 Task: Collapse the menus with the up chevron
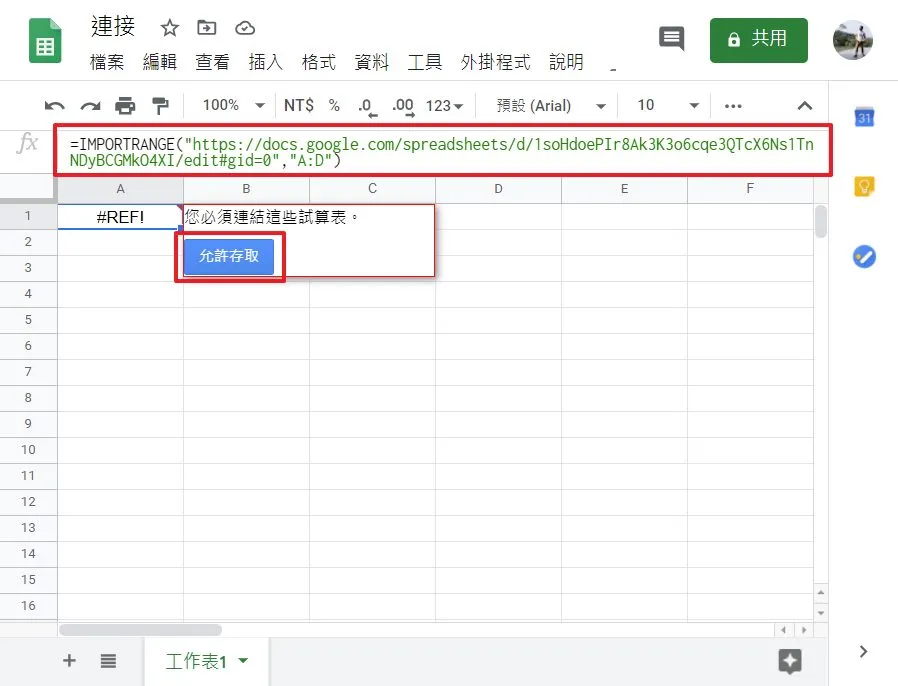pyautogui.click(x=805, y=106)
